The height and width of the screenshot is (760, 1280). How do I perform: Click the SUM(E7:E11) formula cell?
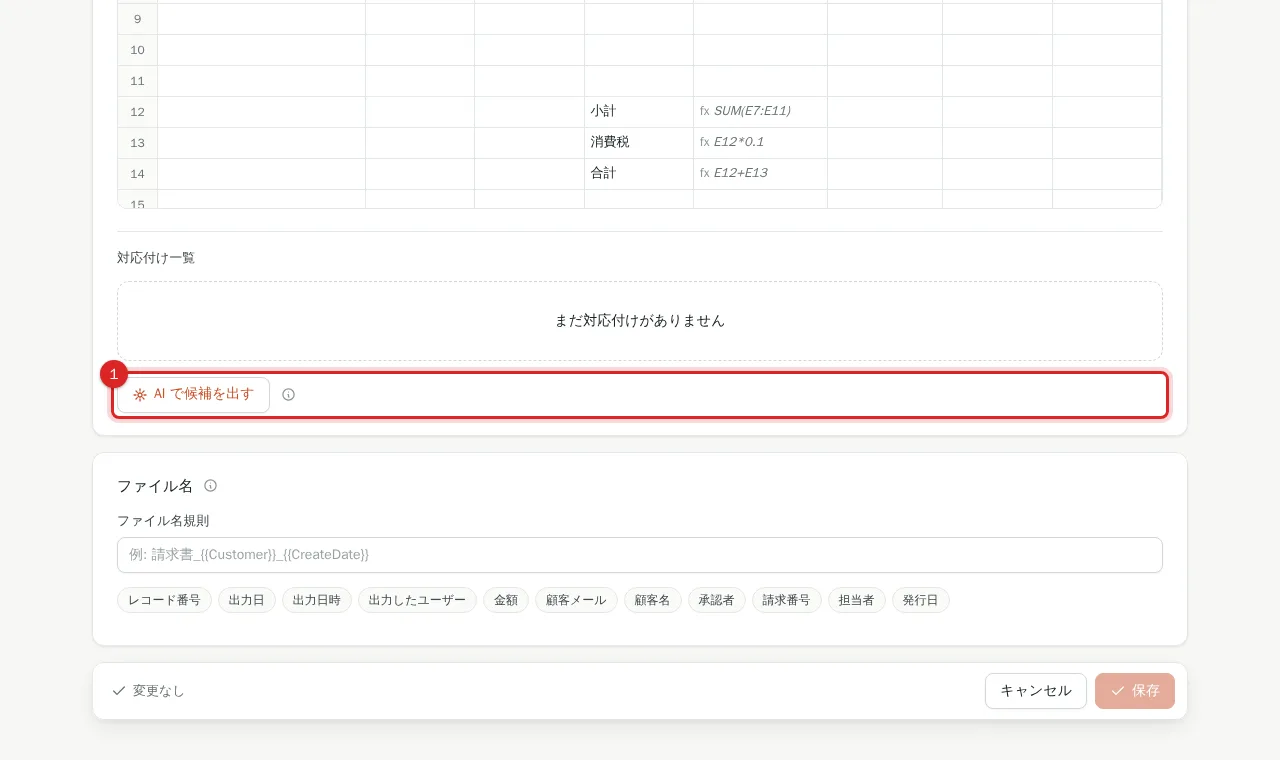[x=760, y=112]
